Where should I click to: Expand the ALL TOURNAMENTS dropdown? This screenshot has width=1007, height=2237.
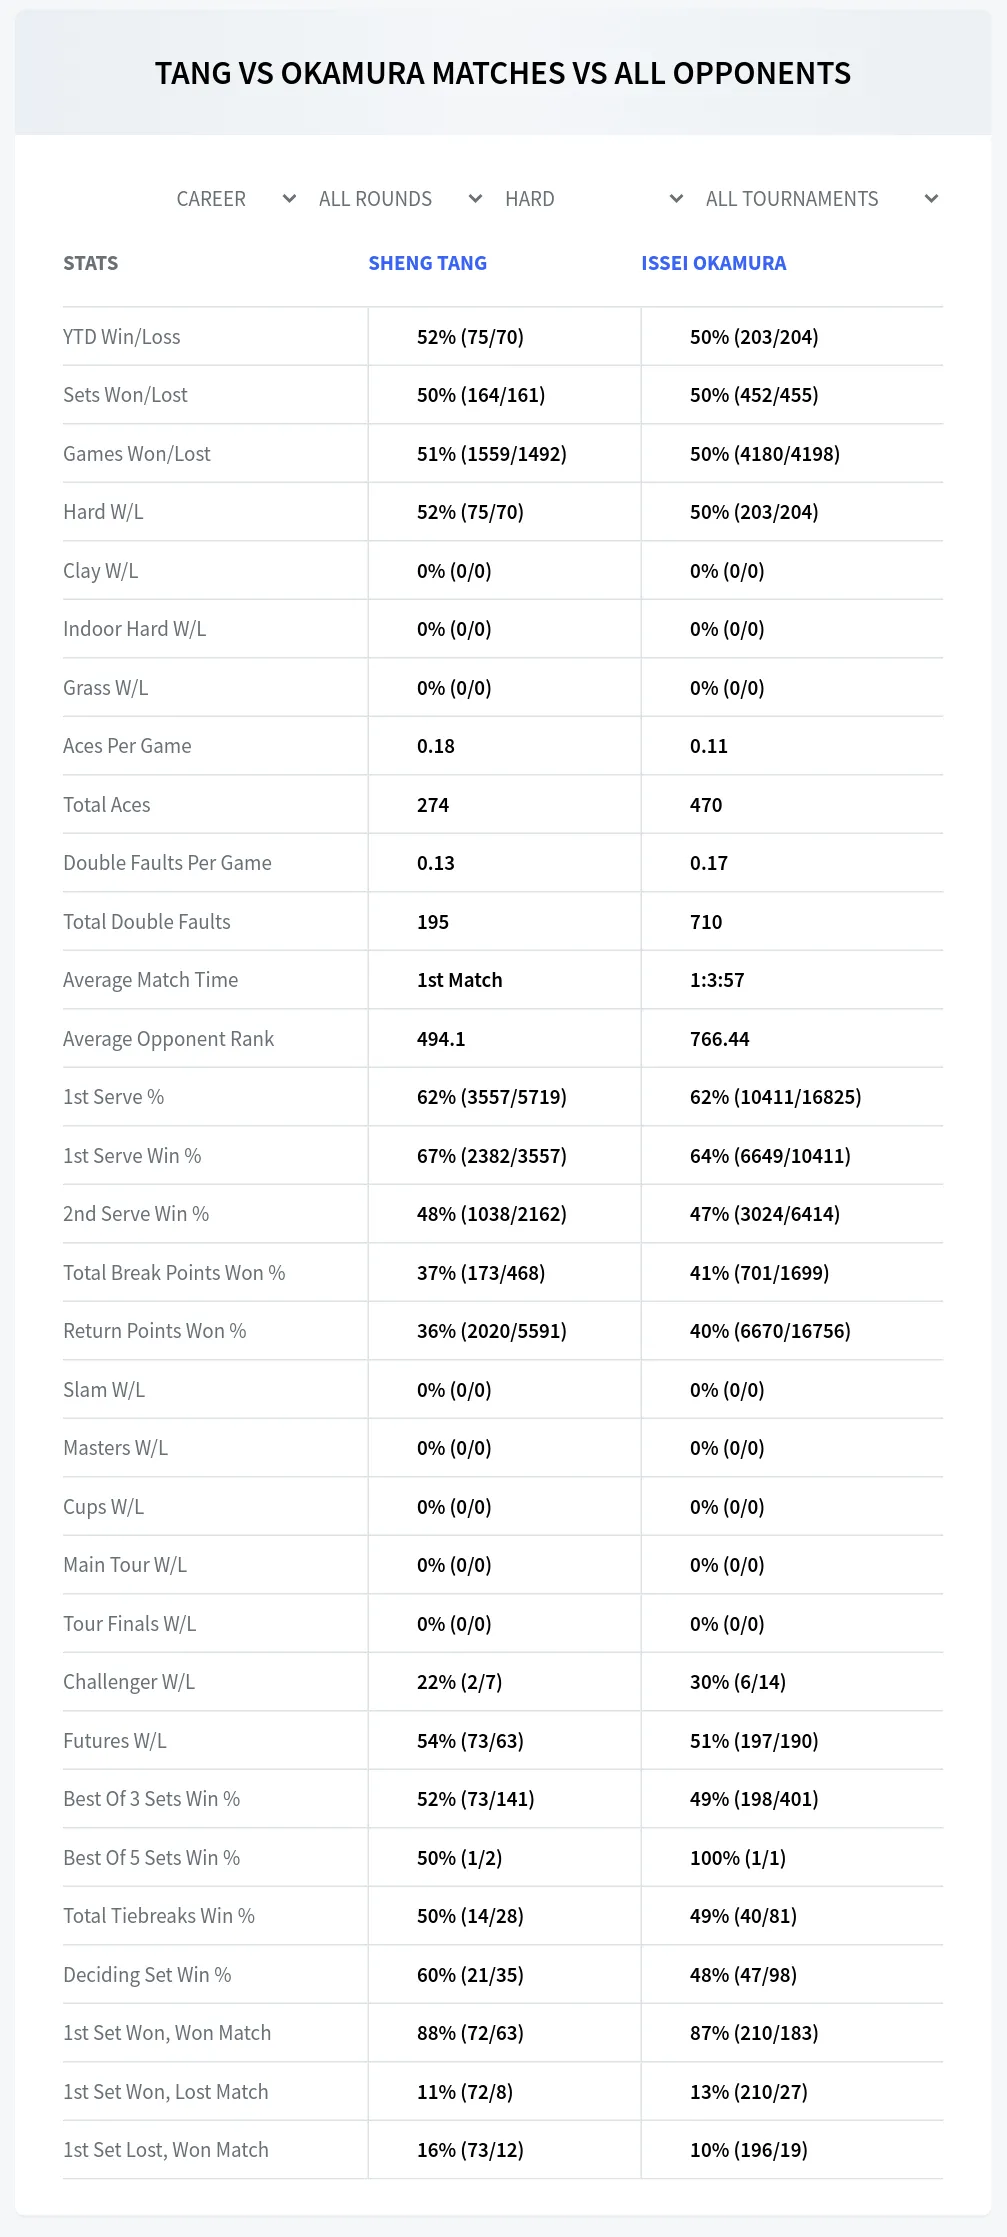[820, 199]
